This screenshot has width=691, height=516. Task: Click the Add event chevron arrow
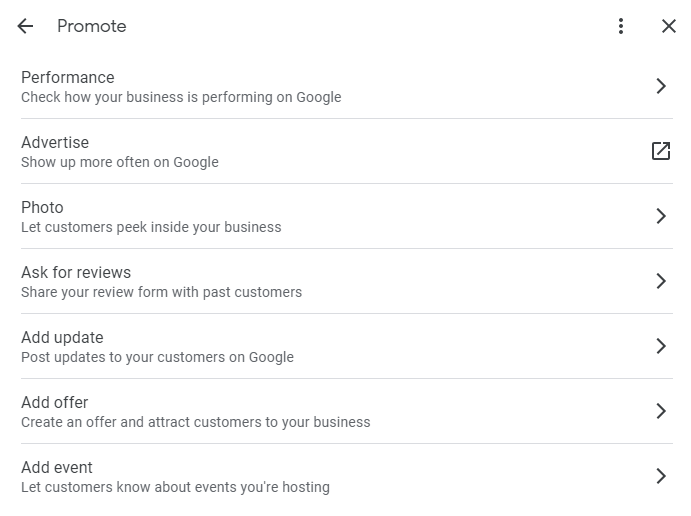point(660,476)
